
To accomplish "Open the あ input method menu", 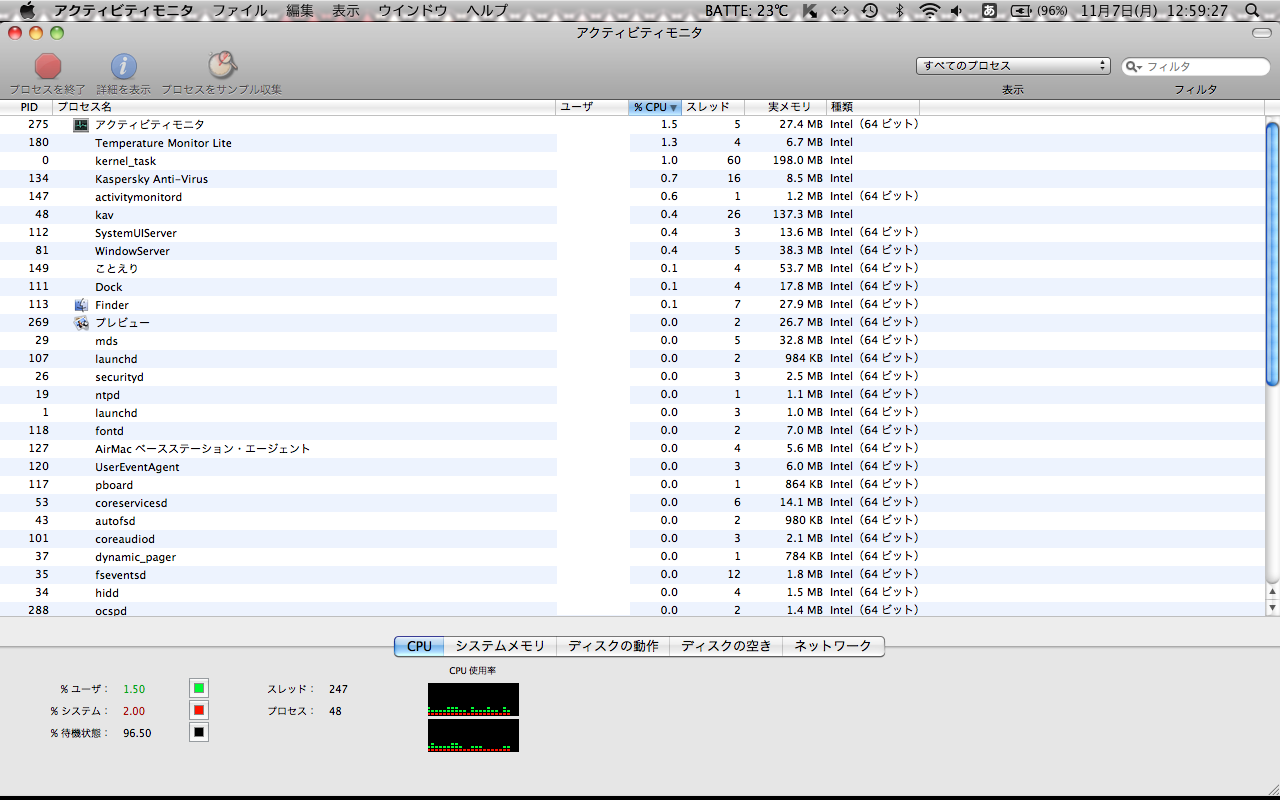I will pyautogui.click(x=990, y=11).
